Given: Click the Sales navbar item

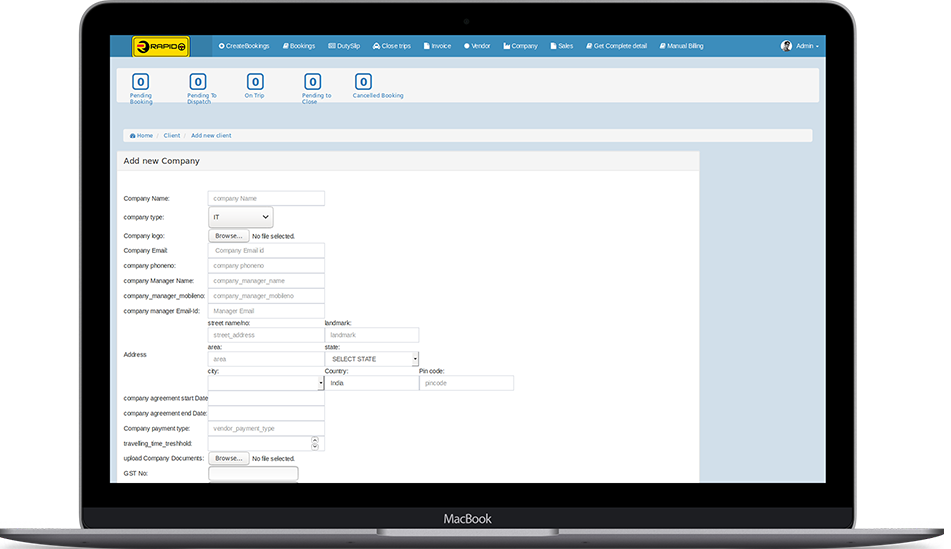Looking at the screenshot, I should (562, 46).
